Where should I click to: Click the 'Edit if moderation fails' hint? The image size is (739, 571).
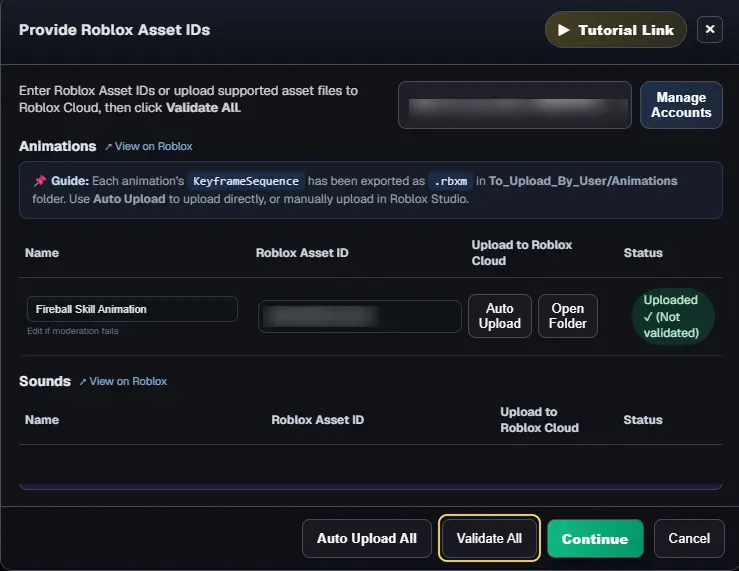pos(73,331)
